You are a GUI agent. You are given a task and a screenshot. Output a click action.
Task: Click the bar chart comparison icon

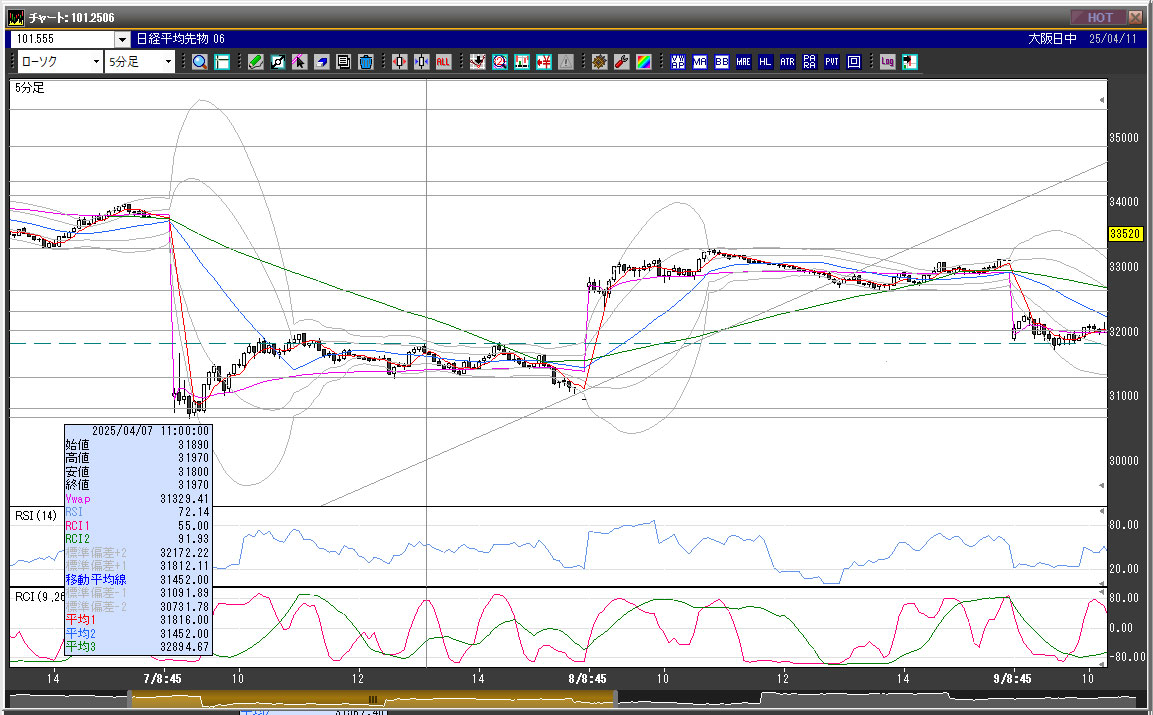click(x=521, y=63)
